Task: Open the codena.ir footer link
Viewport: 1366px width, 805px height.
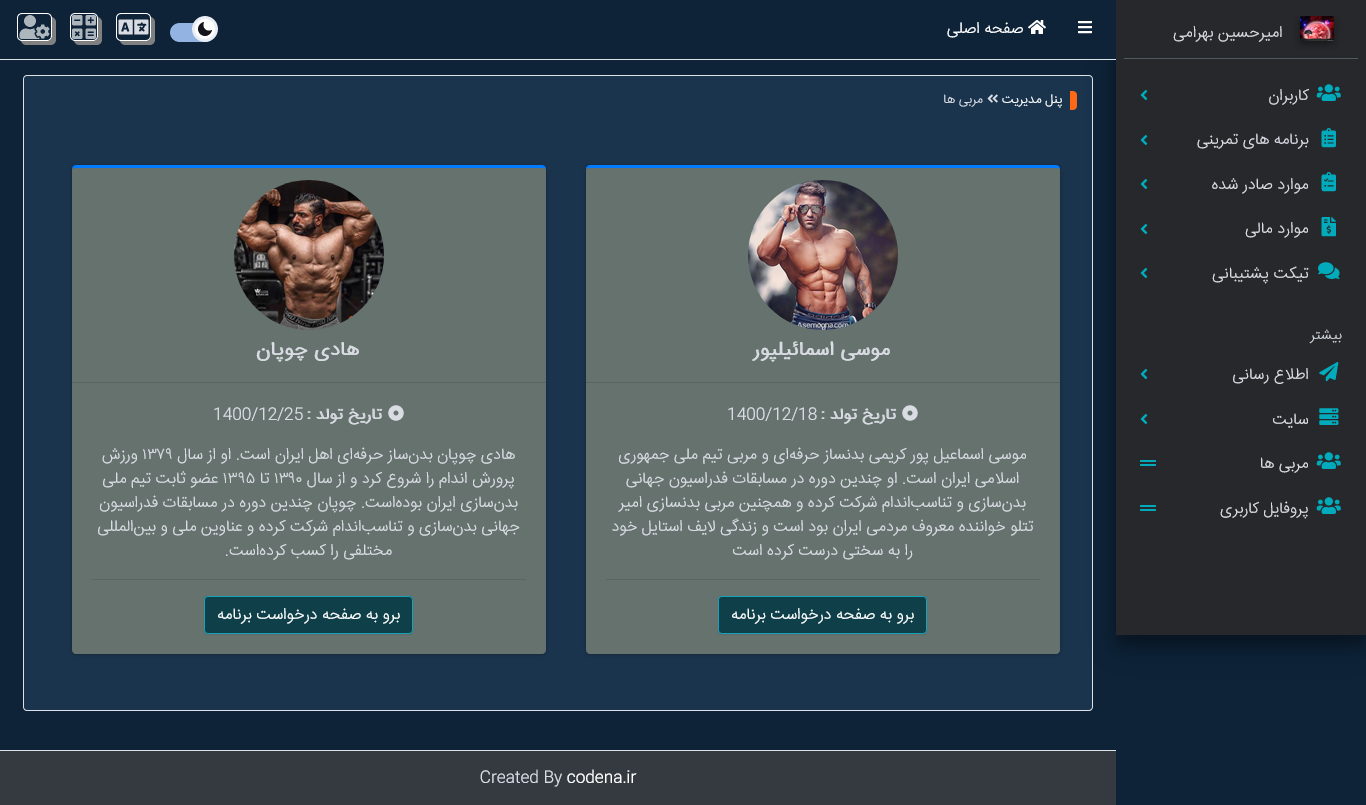Action: coord(601,777)
